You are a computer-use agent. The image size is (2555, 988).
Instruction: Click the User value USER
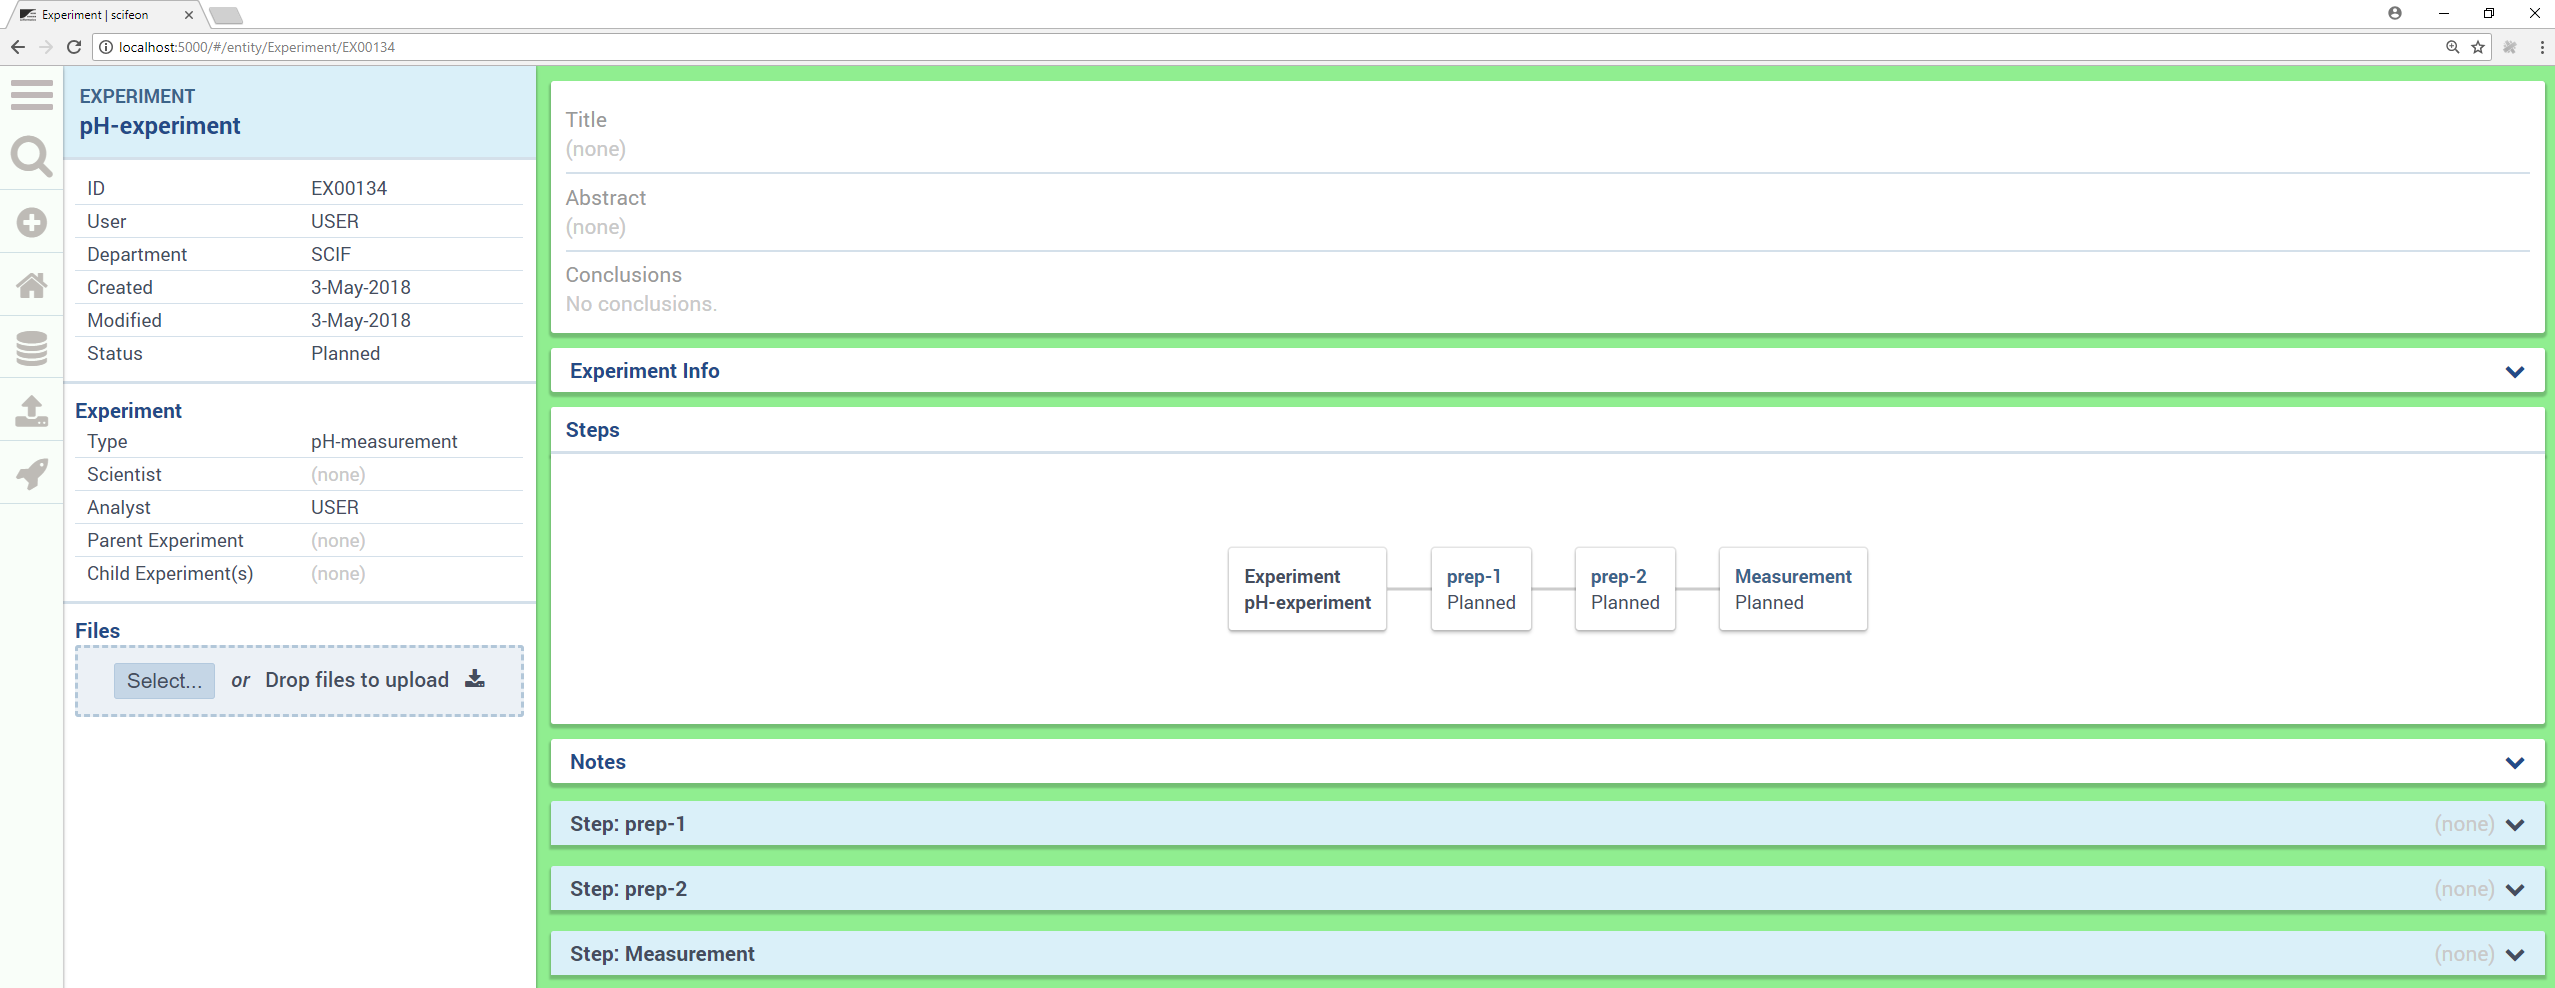tap(334, 221)
